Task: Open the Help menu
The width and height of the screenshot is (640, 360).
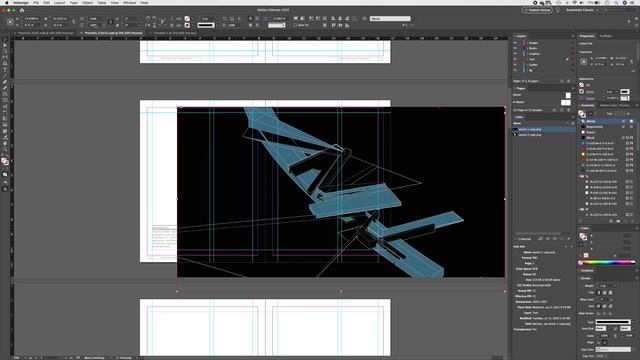Action: (144, 2)
